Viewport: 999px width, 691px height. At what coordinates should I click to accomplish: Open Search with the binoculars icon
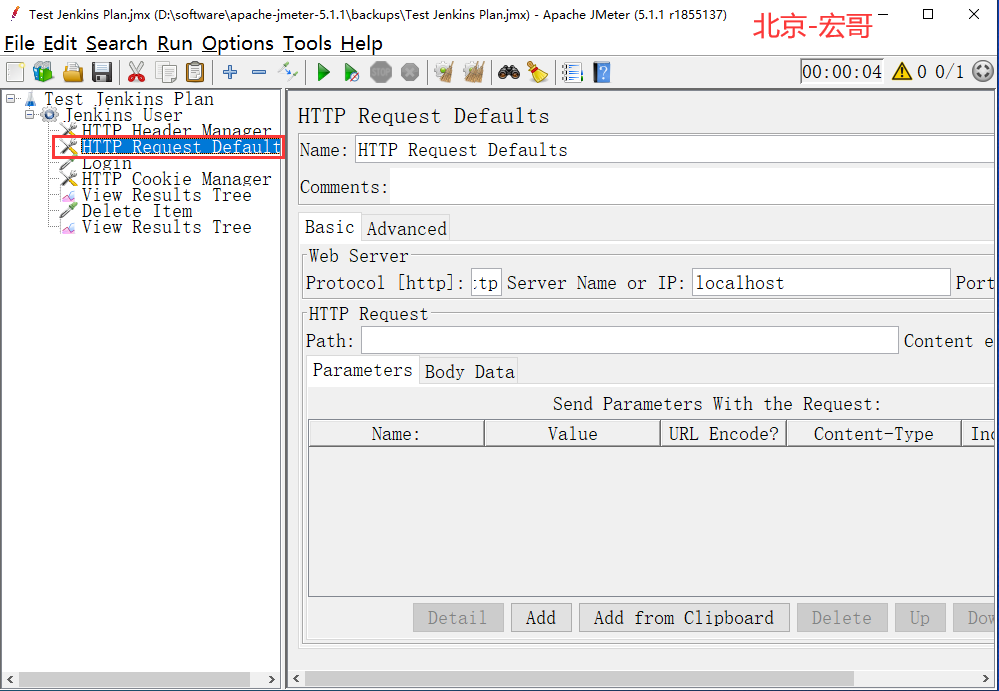pos(508,72)
